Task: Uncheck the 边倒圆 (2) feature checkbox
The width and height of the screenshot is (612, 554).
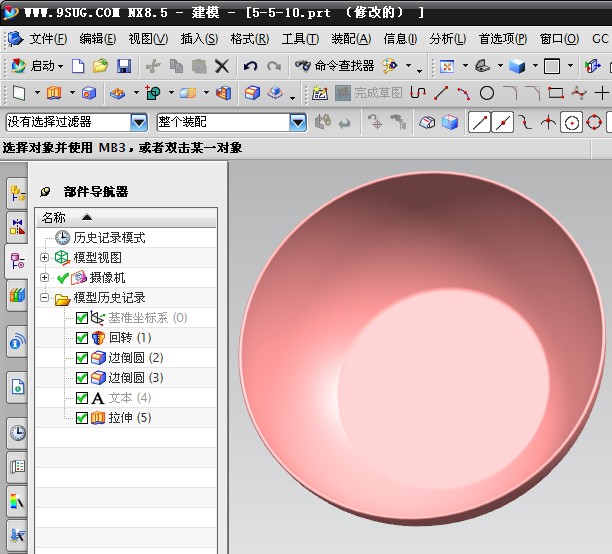Action: pos(82,358)
